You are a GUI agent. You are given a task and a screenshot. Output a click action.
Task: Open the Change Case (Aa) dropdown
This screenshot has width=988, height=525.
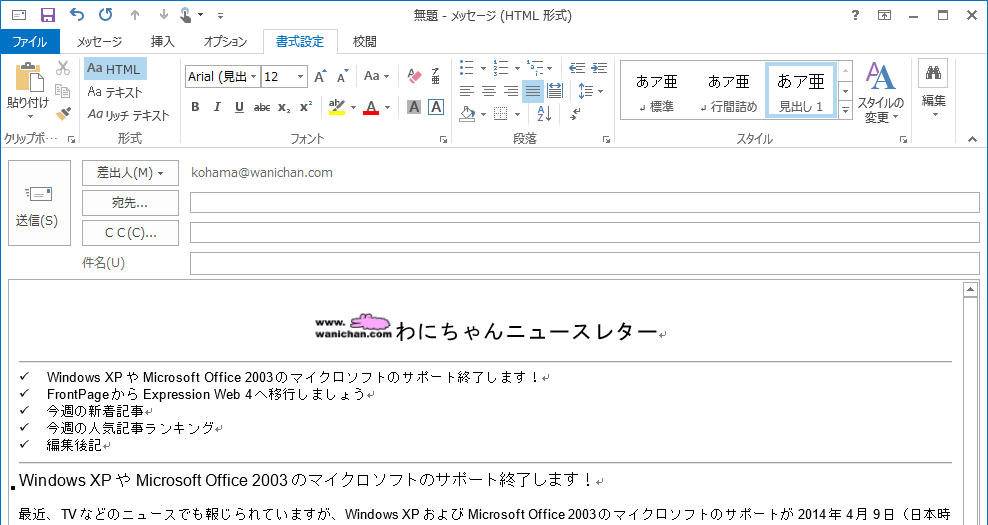point(377,76)
